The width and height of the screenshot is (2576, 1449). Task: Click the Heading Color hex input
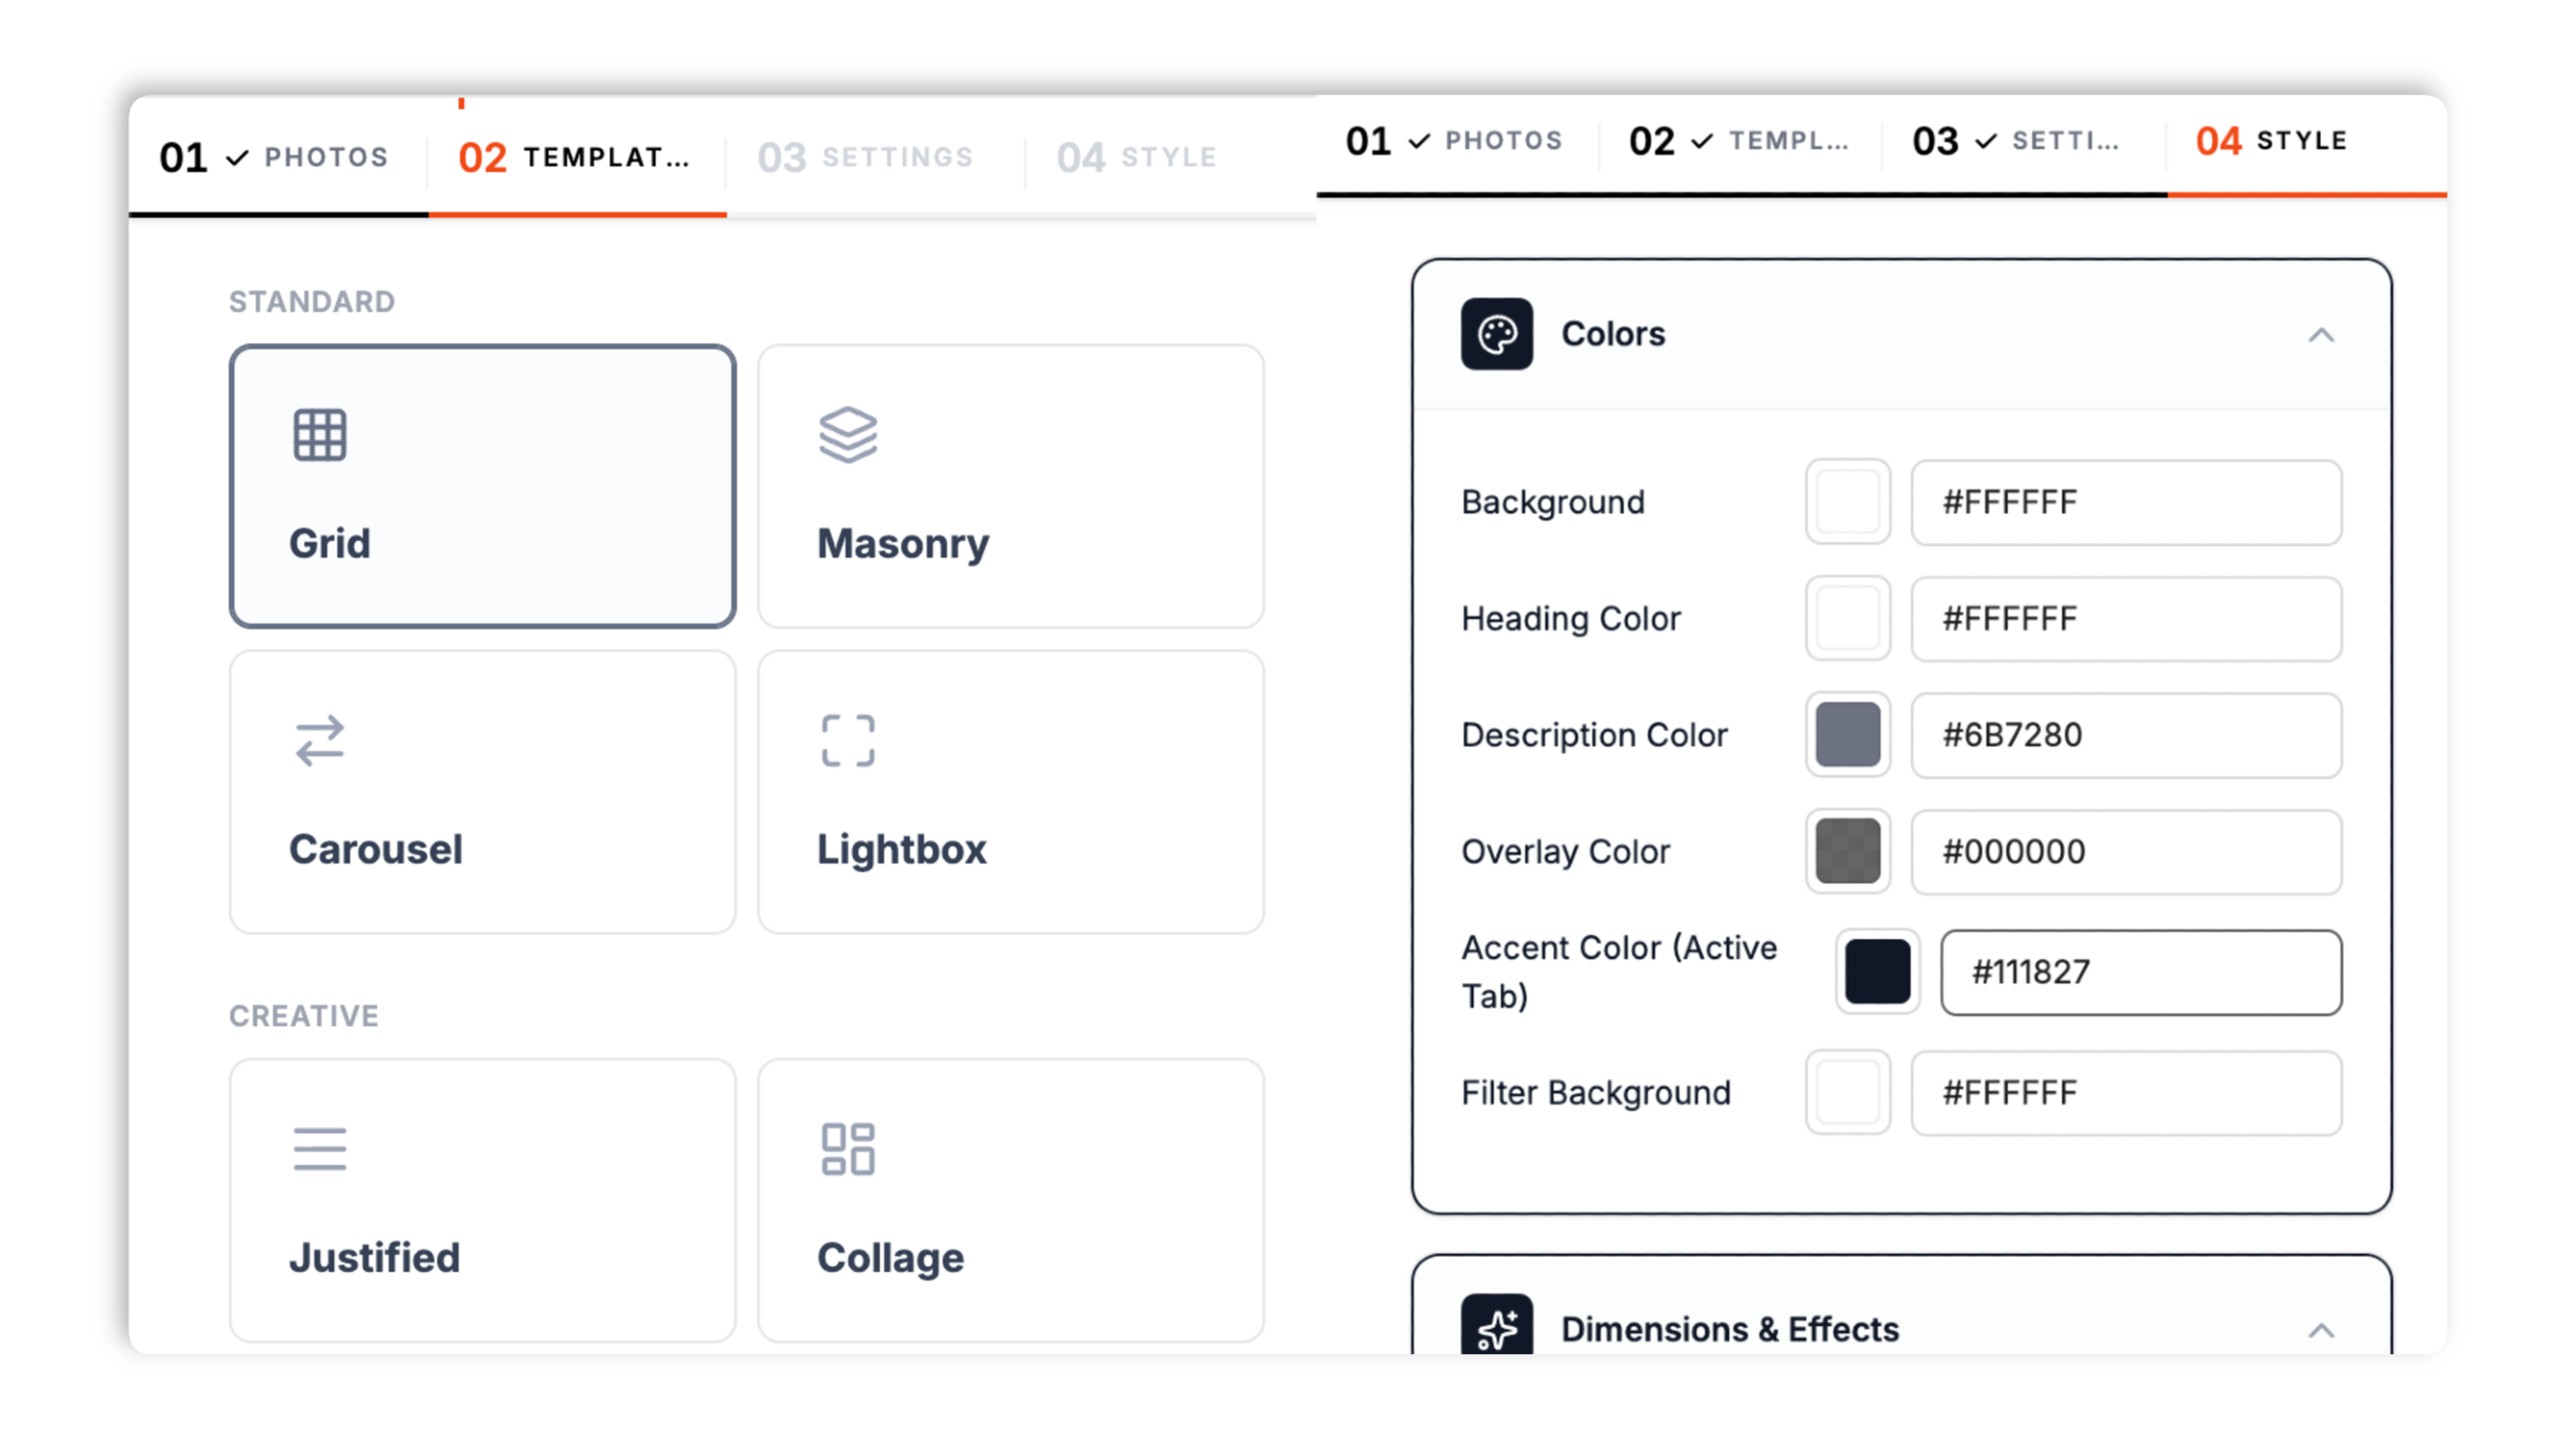(2126, 618)
